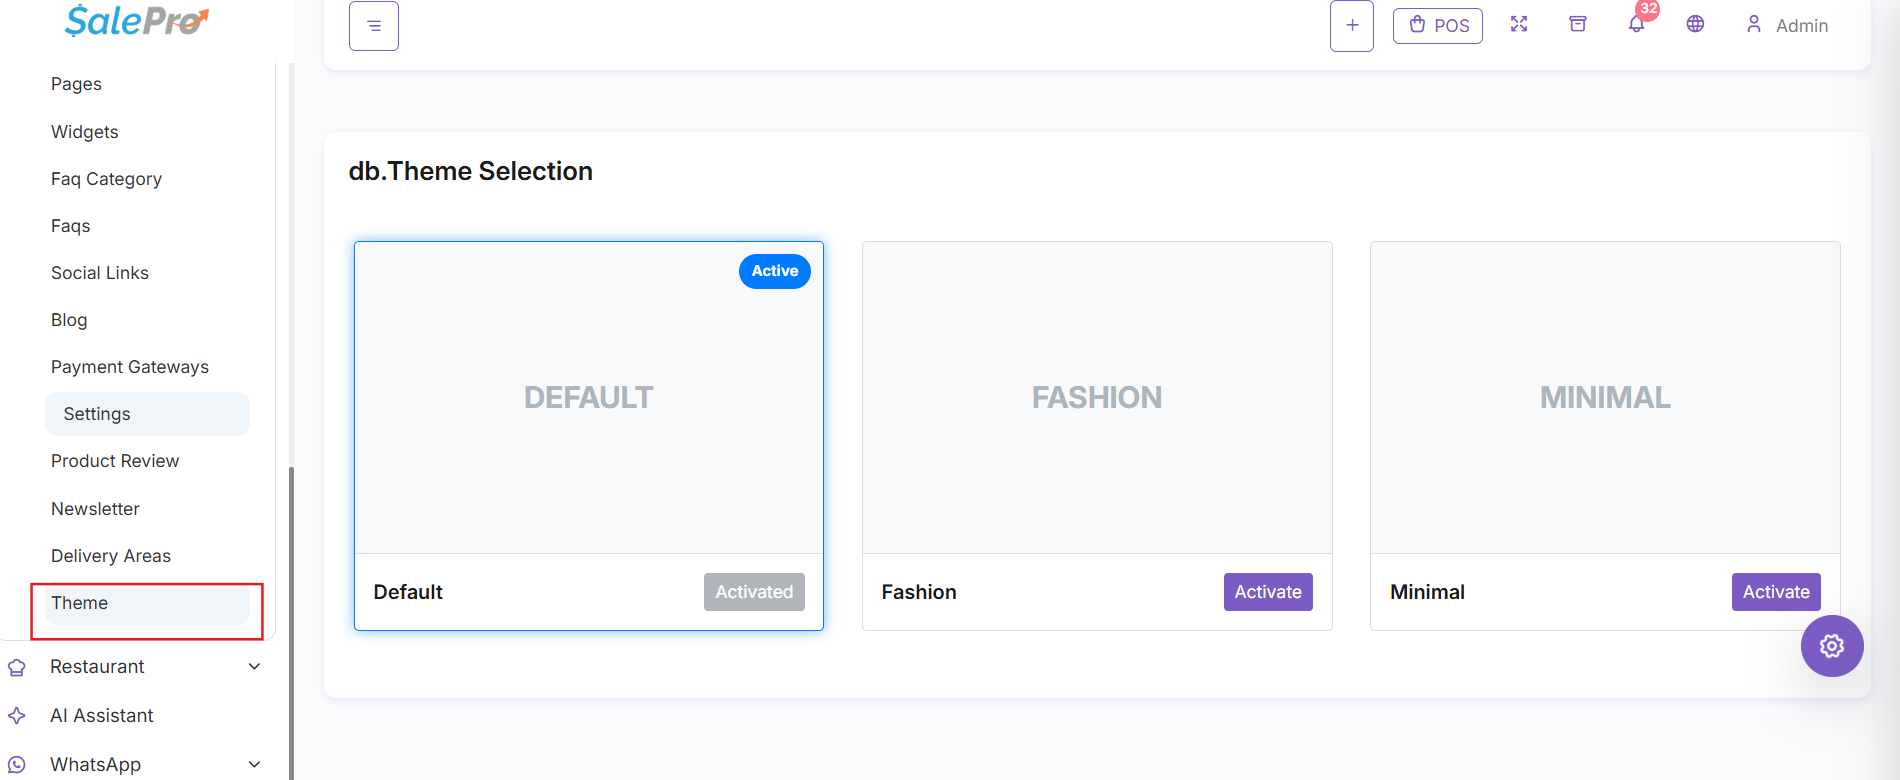Select the MINIMAL theme preview thumbnail
Image resolution: width=1900 pixels, height=780 pixels.
click(x=1605, y=398)
